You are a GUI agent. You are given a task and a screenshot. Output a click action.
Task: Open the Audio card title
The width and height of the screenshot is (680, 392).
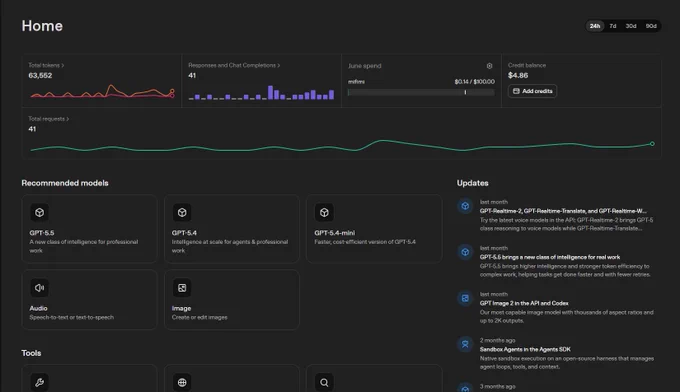click(x=38, y=308)
